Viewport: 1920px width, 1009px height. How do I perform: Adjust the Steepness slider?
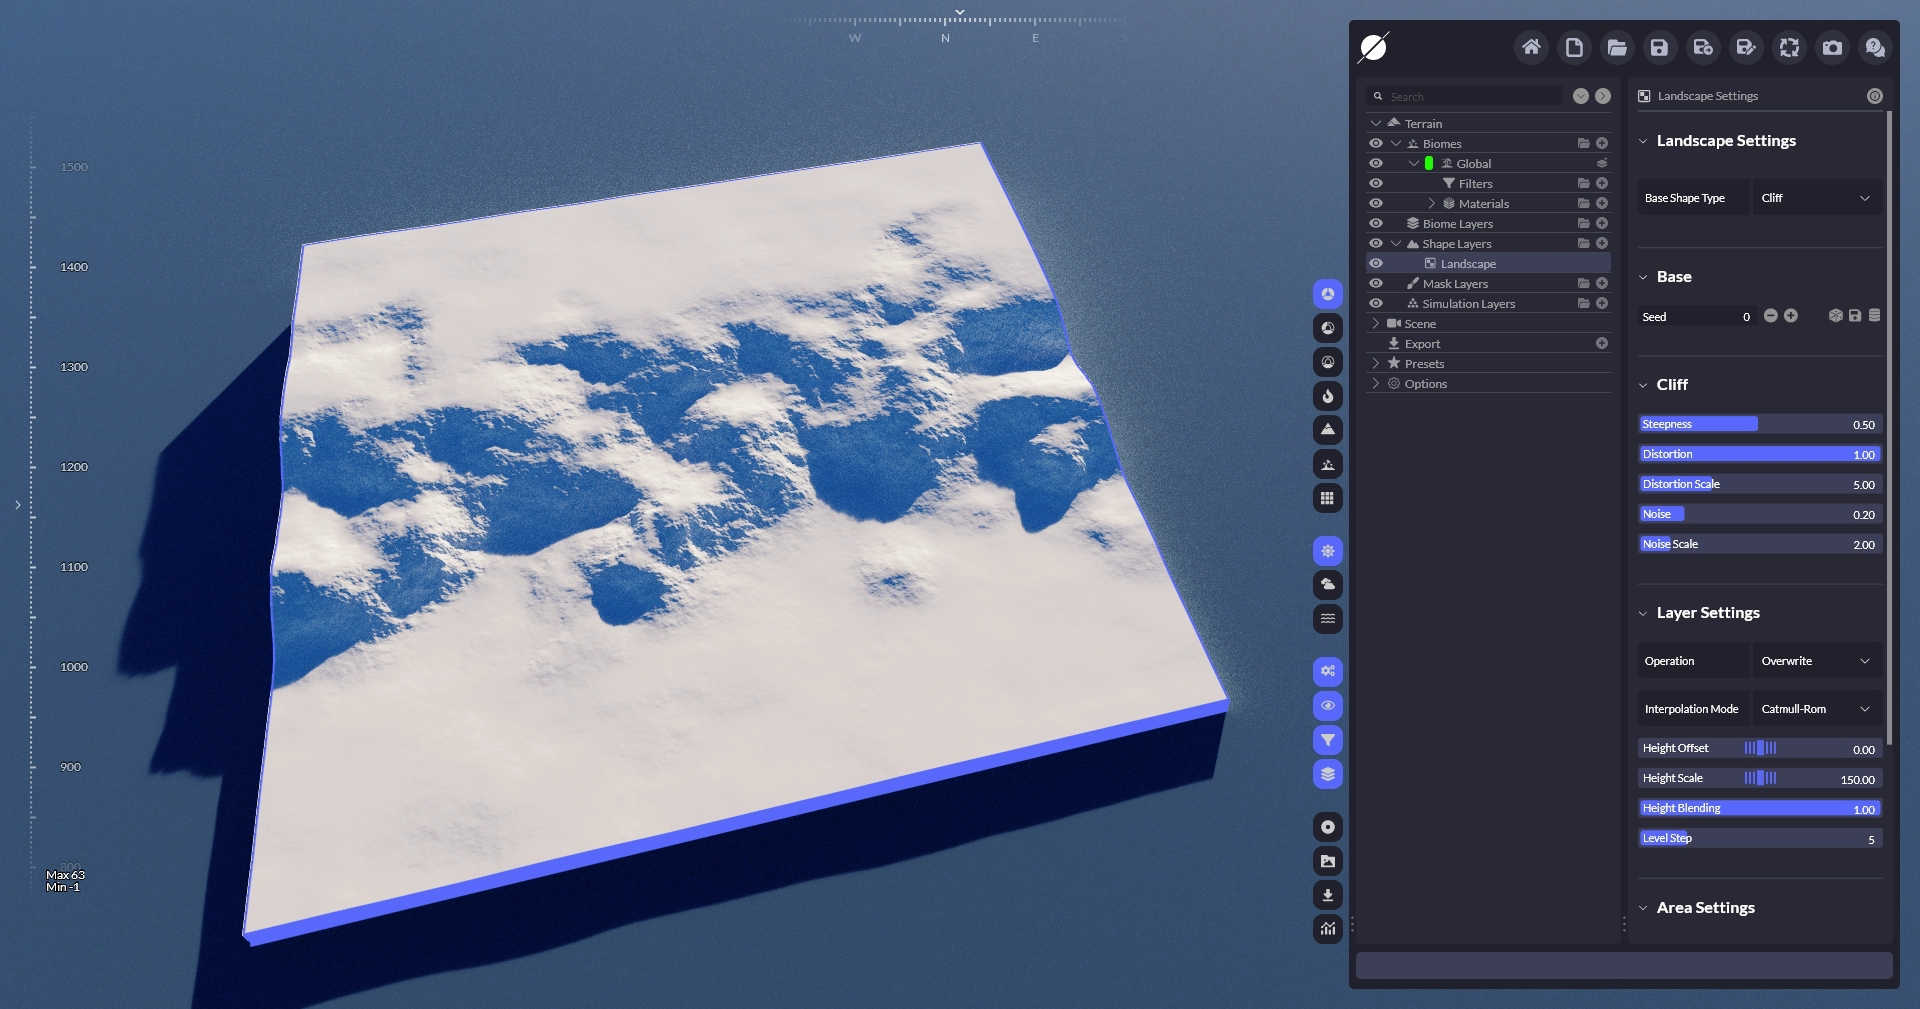click(x=1758, y=424)
